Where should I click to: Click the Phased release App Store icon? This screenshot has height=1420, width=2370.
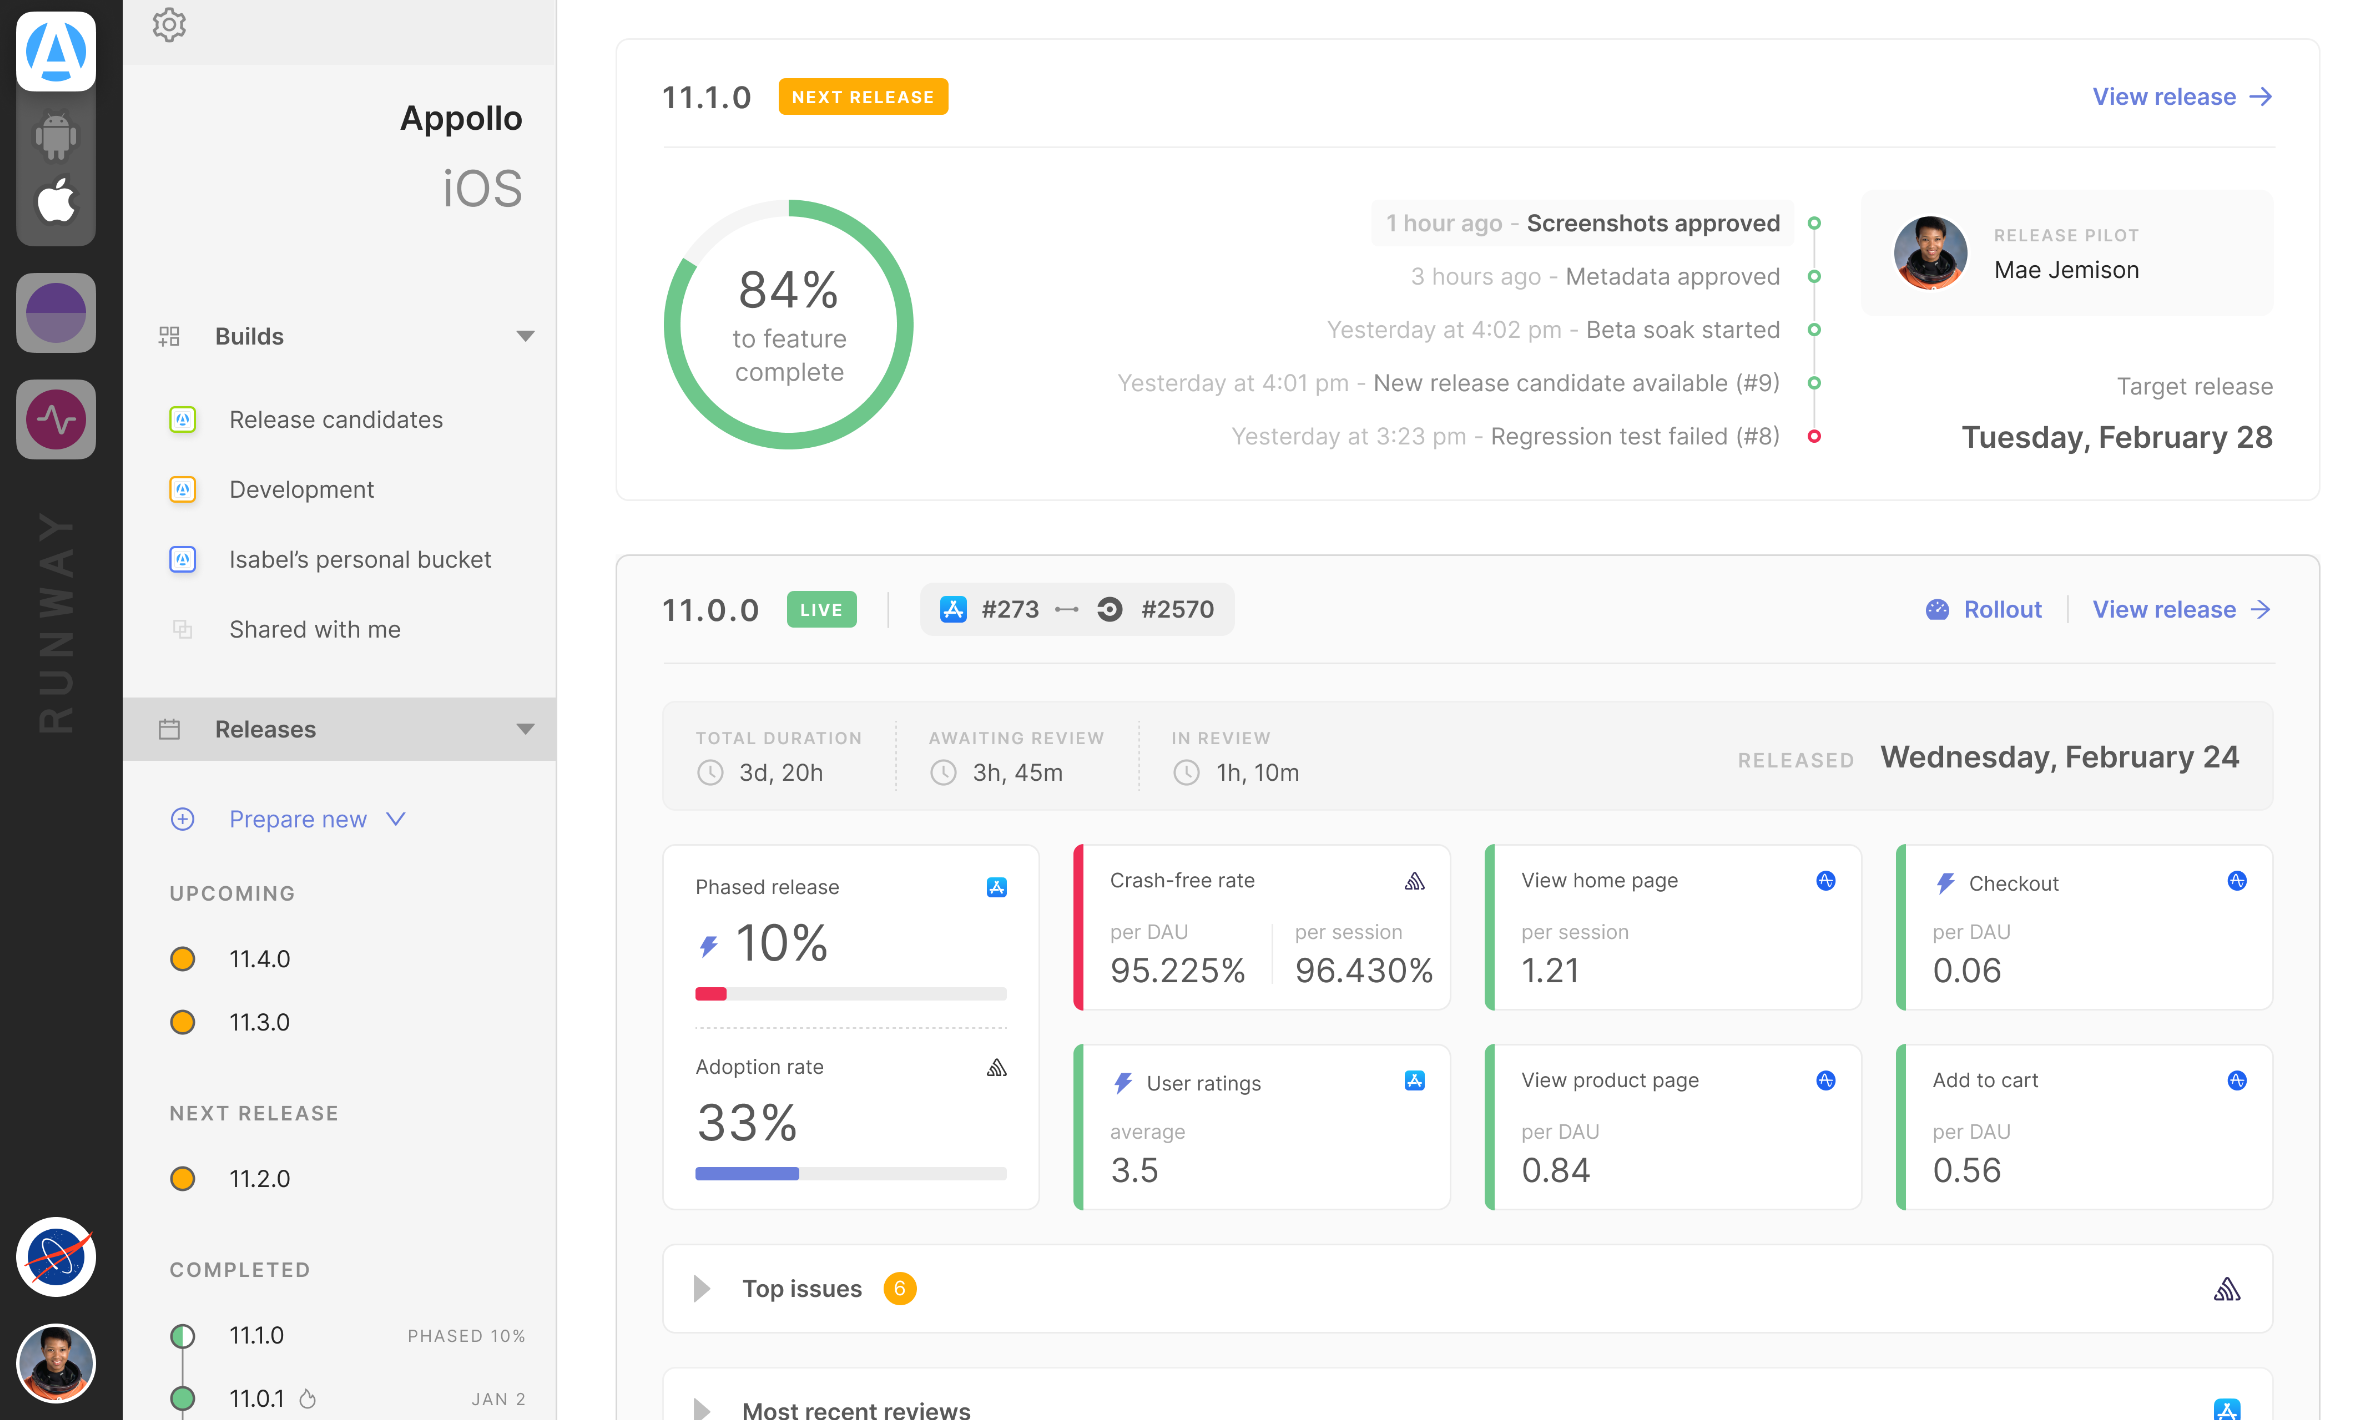(x=996, y=887)
